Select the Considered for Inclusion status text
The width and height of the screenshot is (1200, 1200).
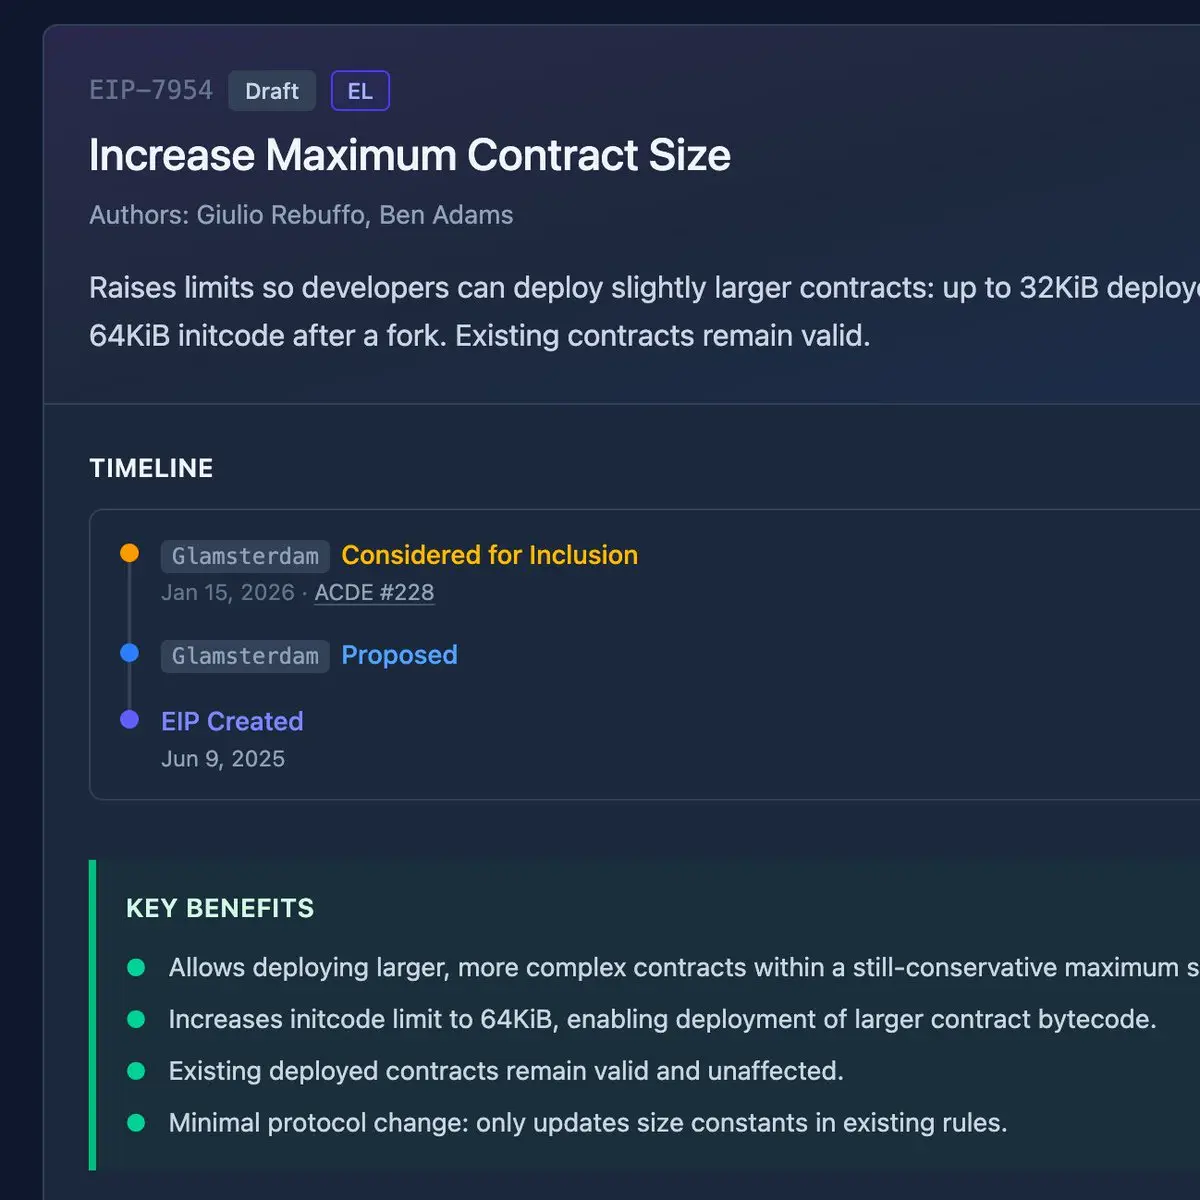[489, 555]
